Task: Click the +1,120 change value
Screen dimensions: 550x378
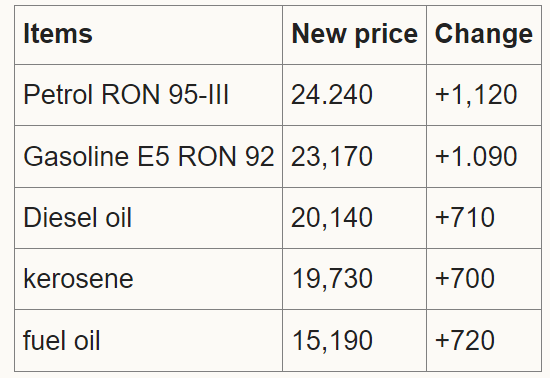Action: pyautogui.click(x=476, y=95)
